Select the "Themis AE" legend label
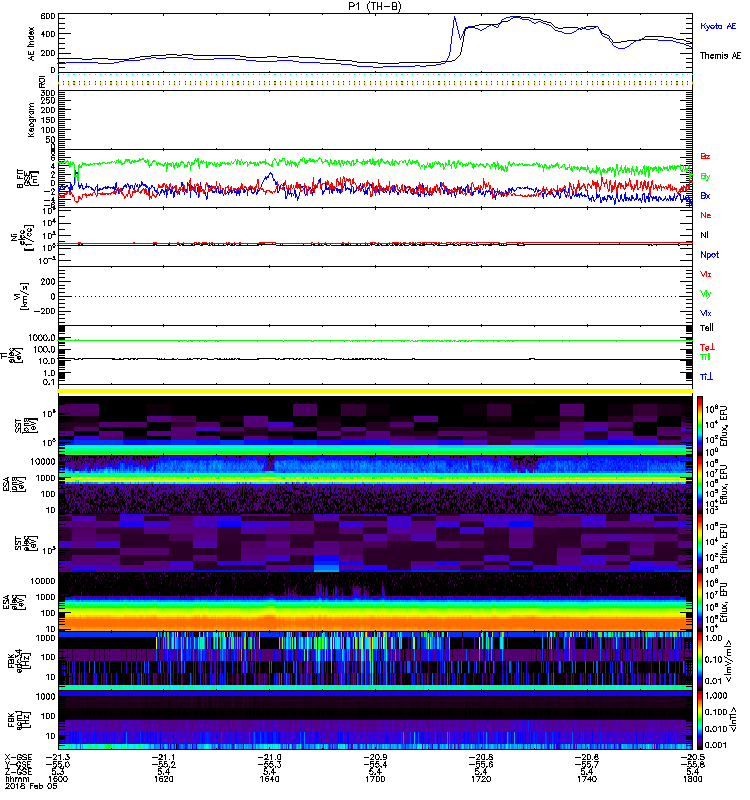This screenshot has width=750, height=800. click(720, 56)
